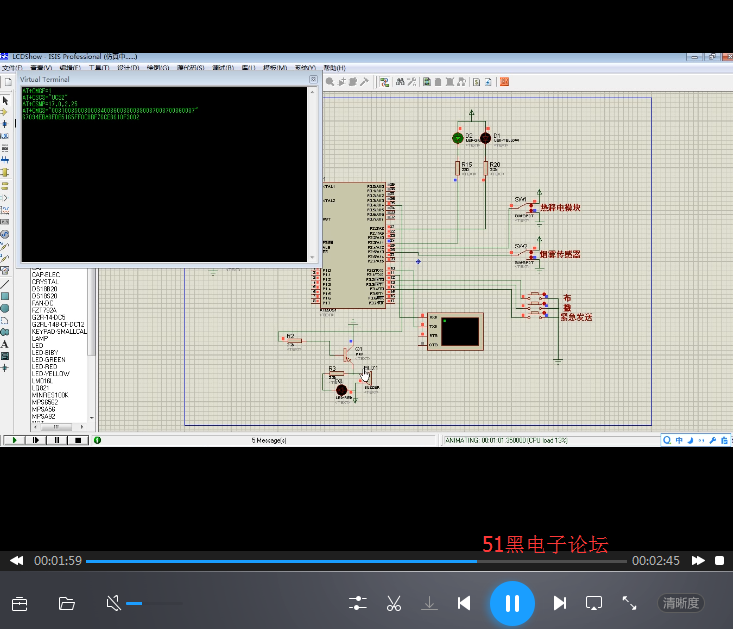Toggle fullscreen with the expand arrows icon

pyautogui.click(x=629, y=603)
